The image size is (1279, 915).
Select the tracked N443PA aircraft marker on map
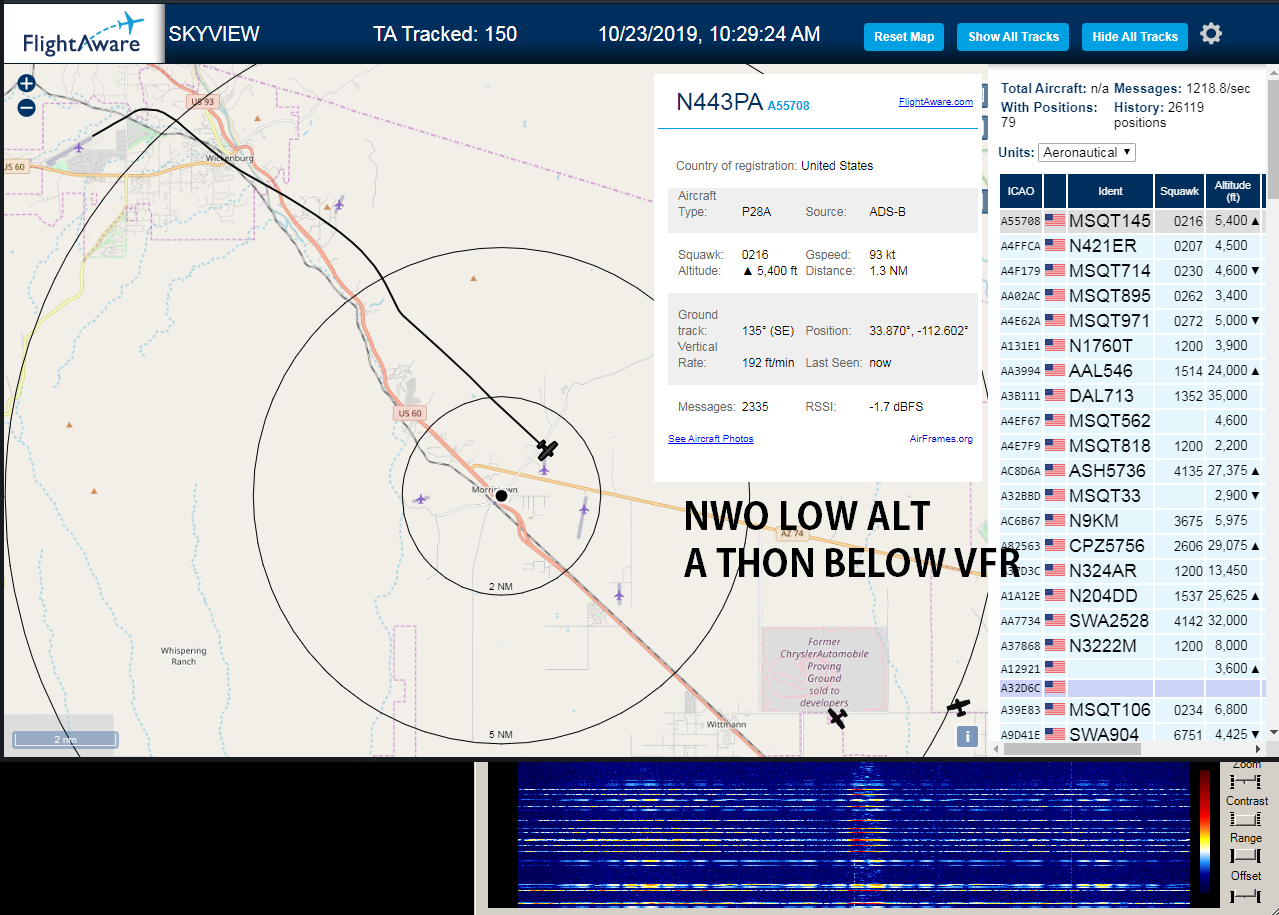click(x=546, y=450)
